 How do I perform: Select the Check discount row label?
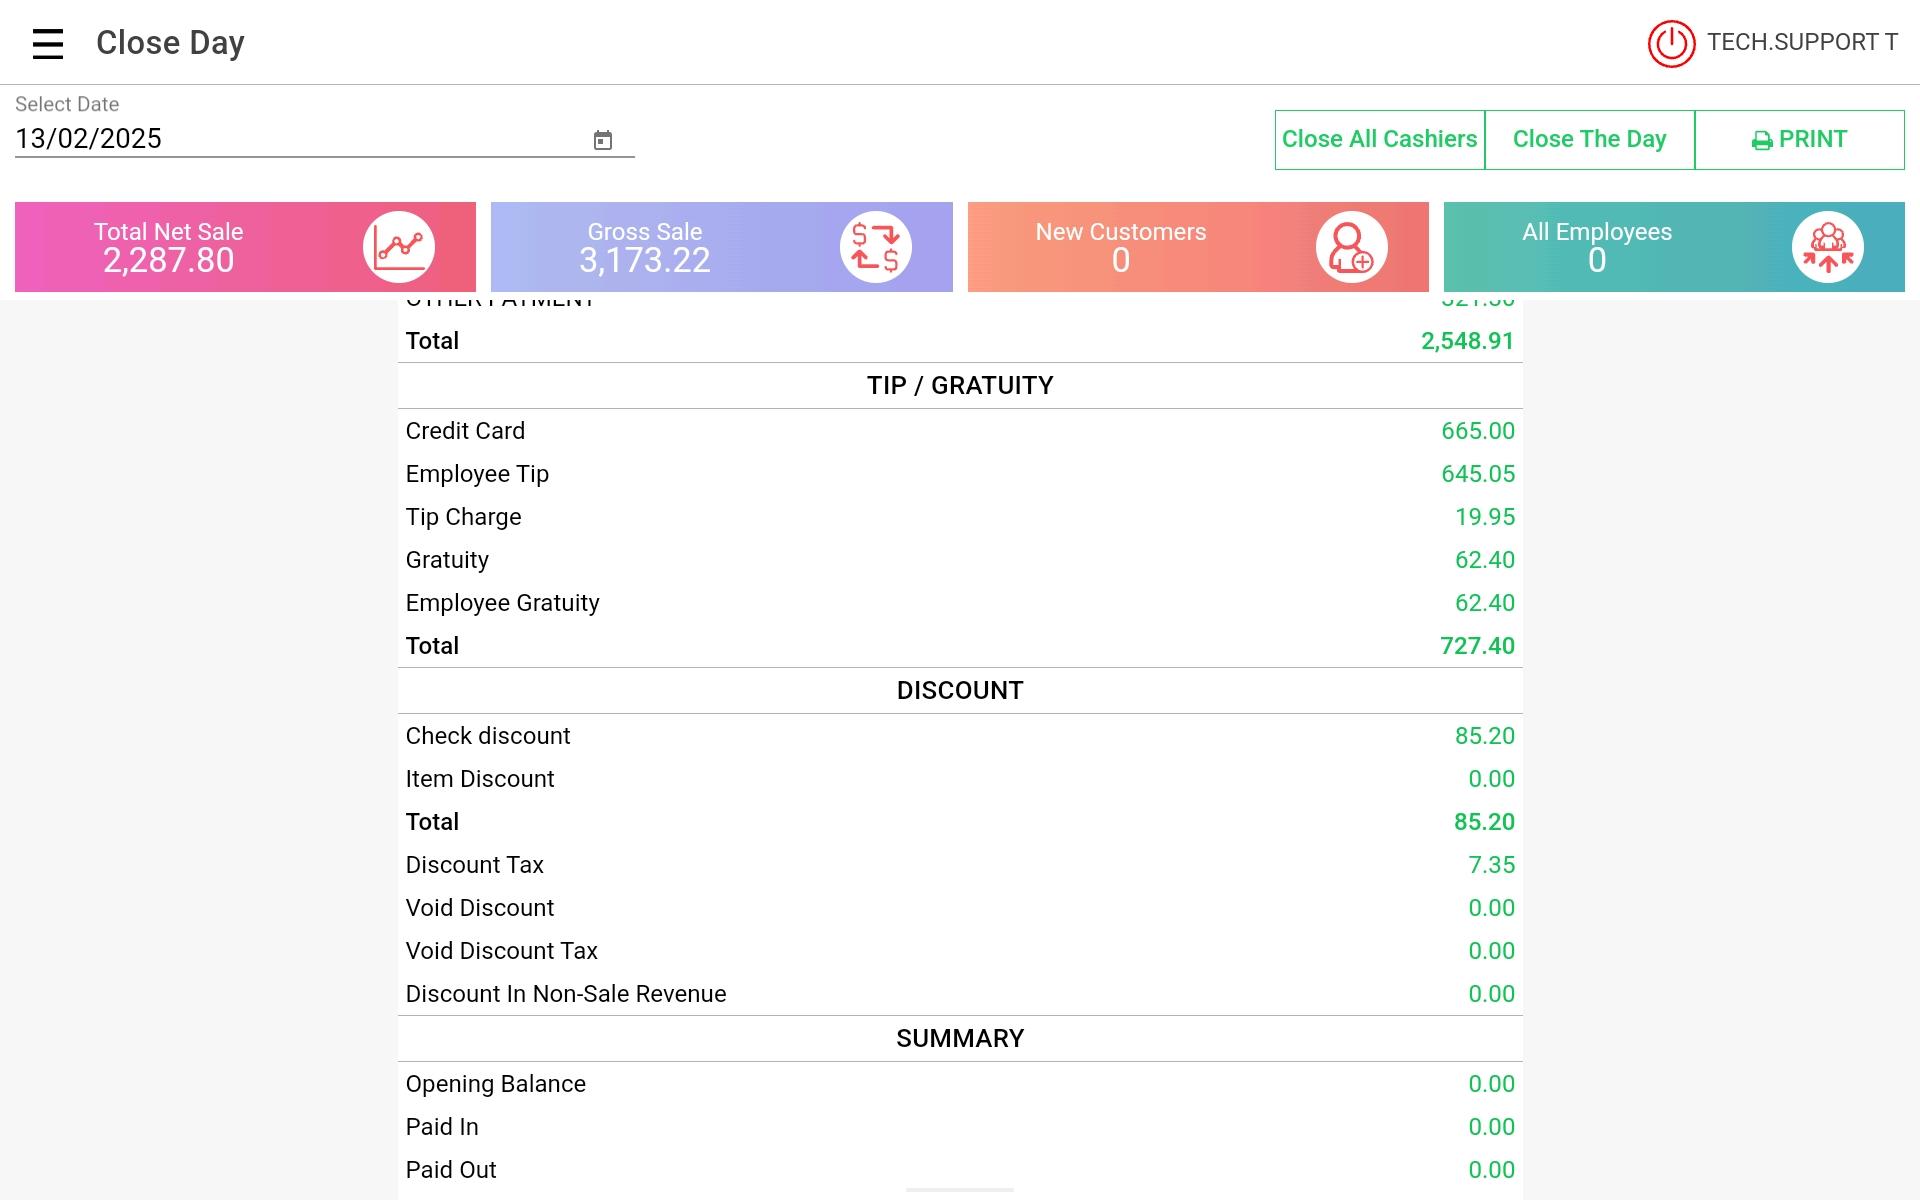[x=488, y=736]
